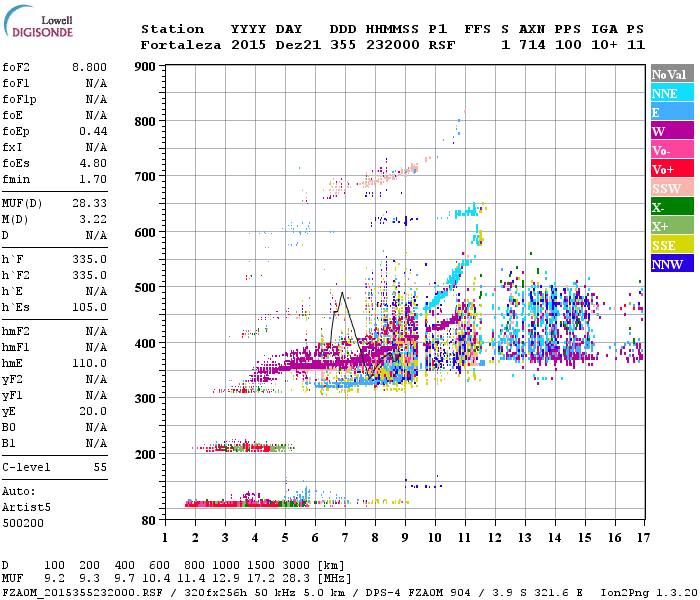This screenshot has width=700, height=600.
Task: Click the Lowell Digisonde logo
Action: [x=38, y=21]
